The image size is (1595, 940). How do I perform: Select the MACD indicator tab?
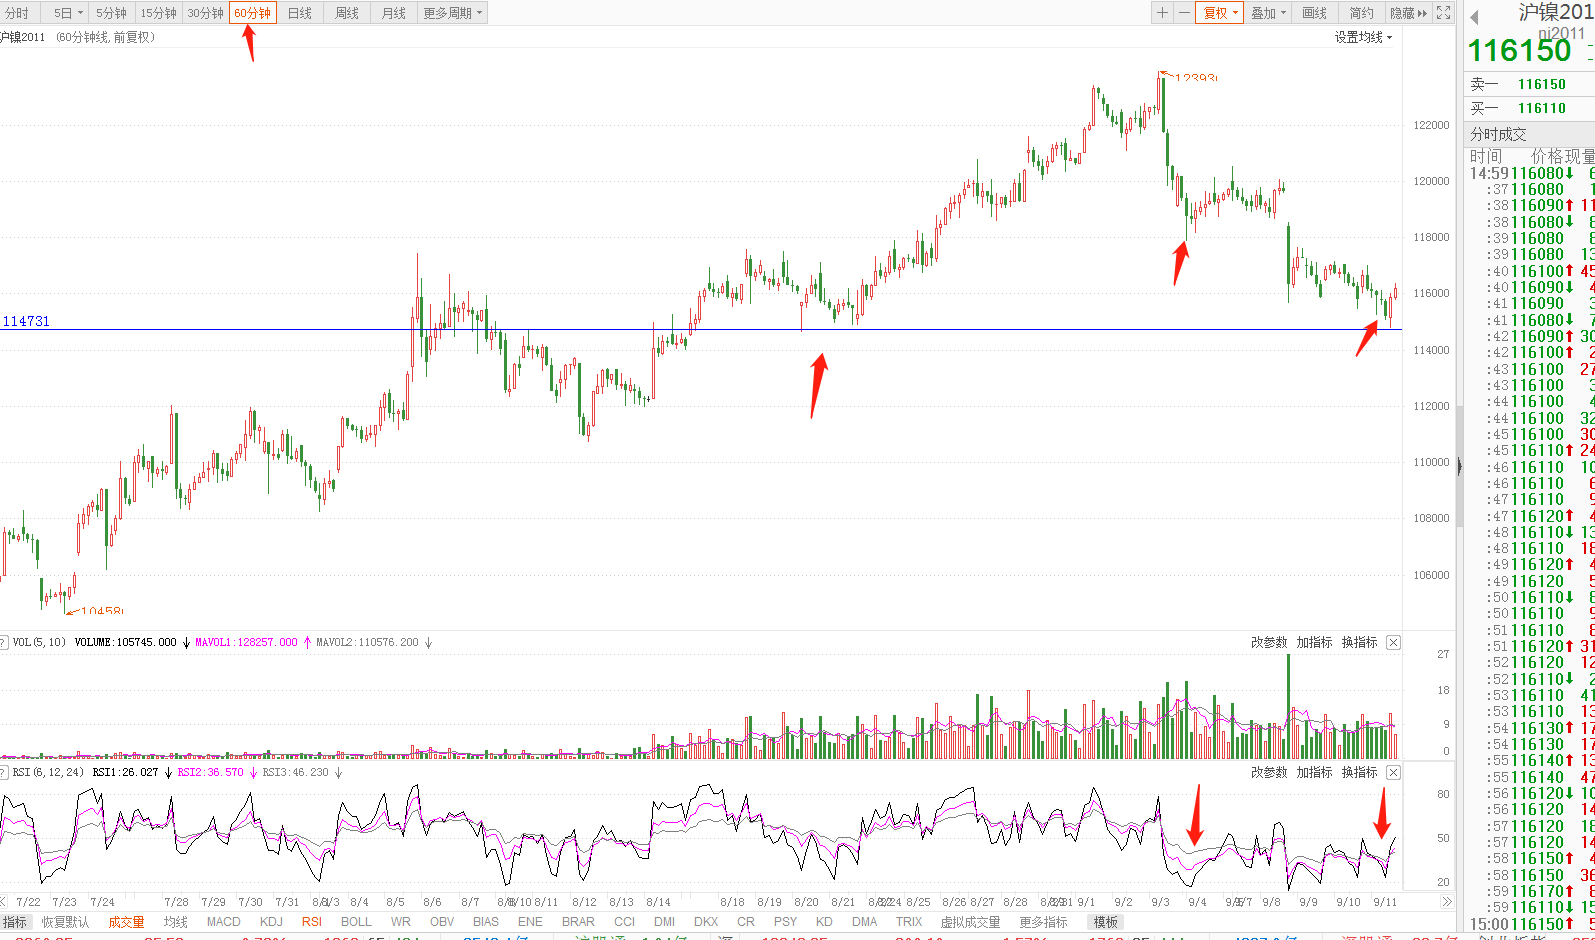coord(223,922)
